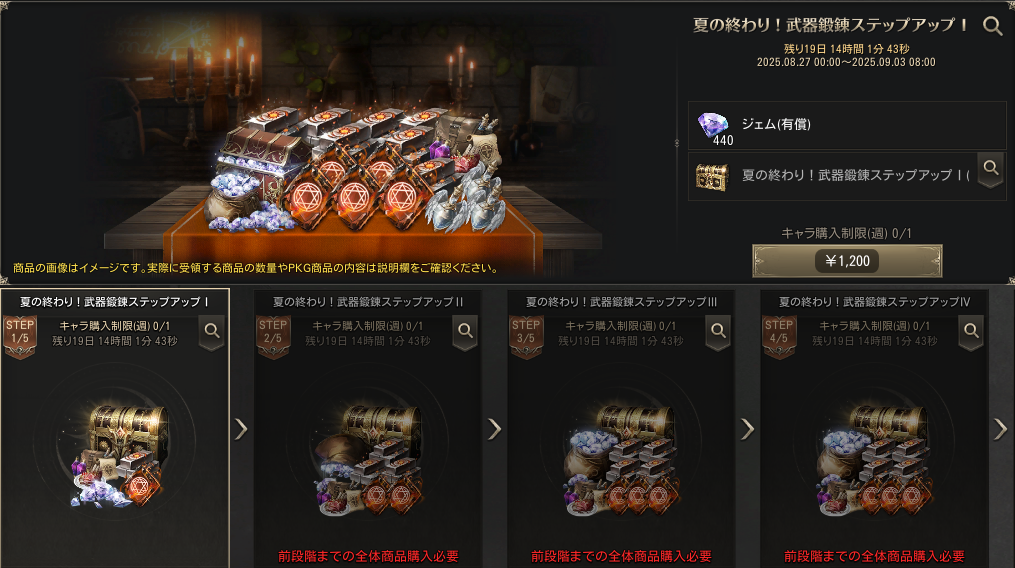Image resolution: width=1015 pixels, height=568 pixels.
Task: Click the magnifier on the STEP 3/5 card
Action: click(x=718, y=333)
